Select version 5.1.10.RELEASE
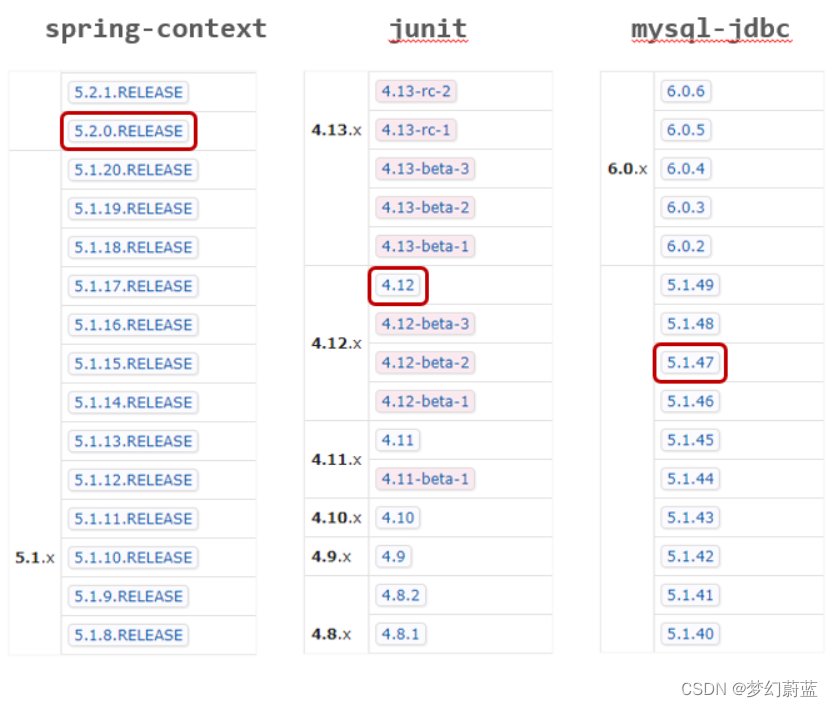The height and width of the screenshot is (707, 833). coord(133,557)
